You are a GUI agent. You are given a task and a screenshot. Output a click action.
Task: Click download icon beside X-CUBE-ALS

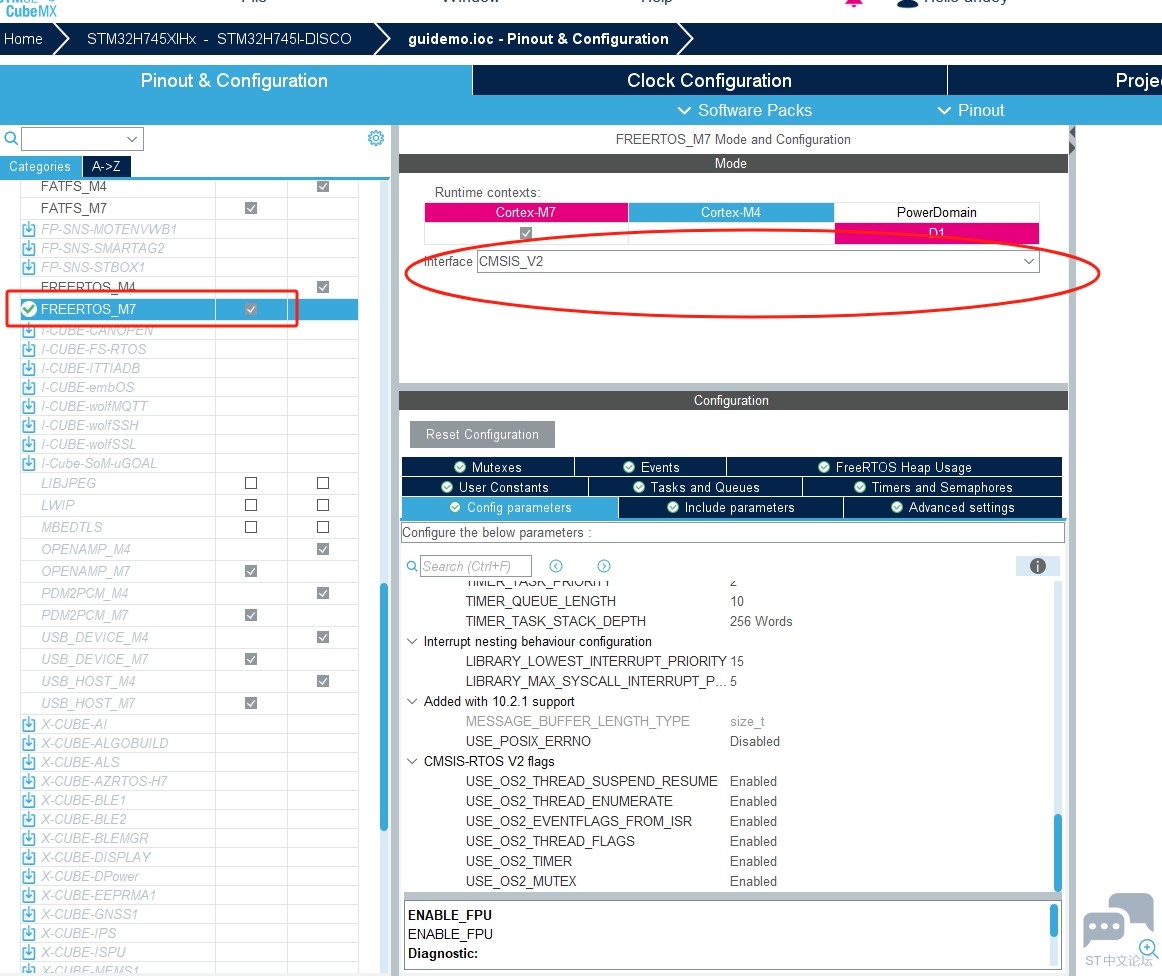[x=29, y=762]
